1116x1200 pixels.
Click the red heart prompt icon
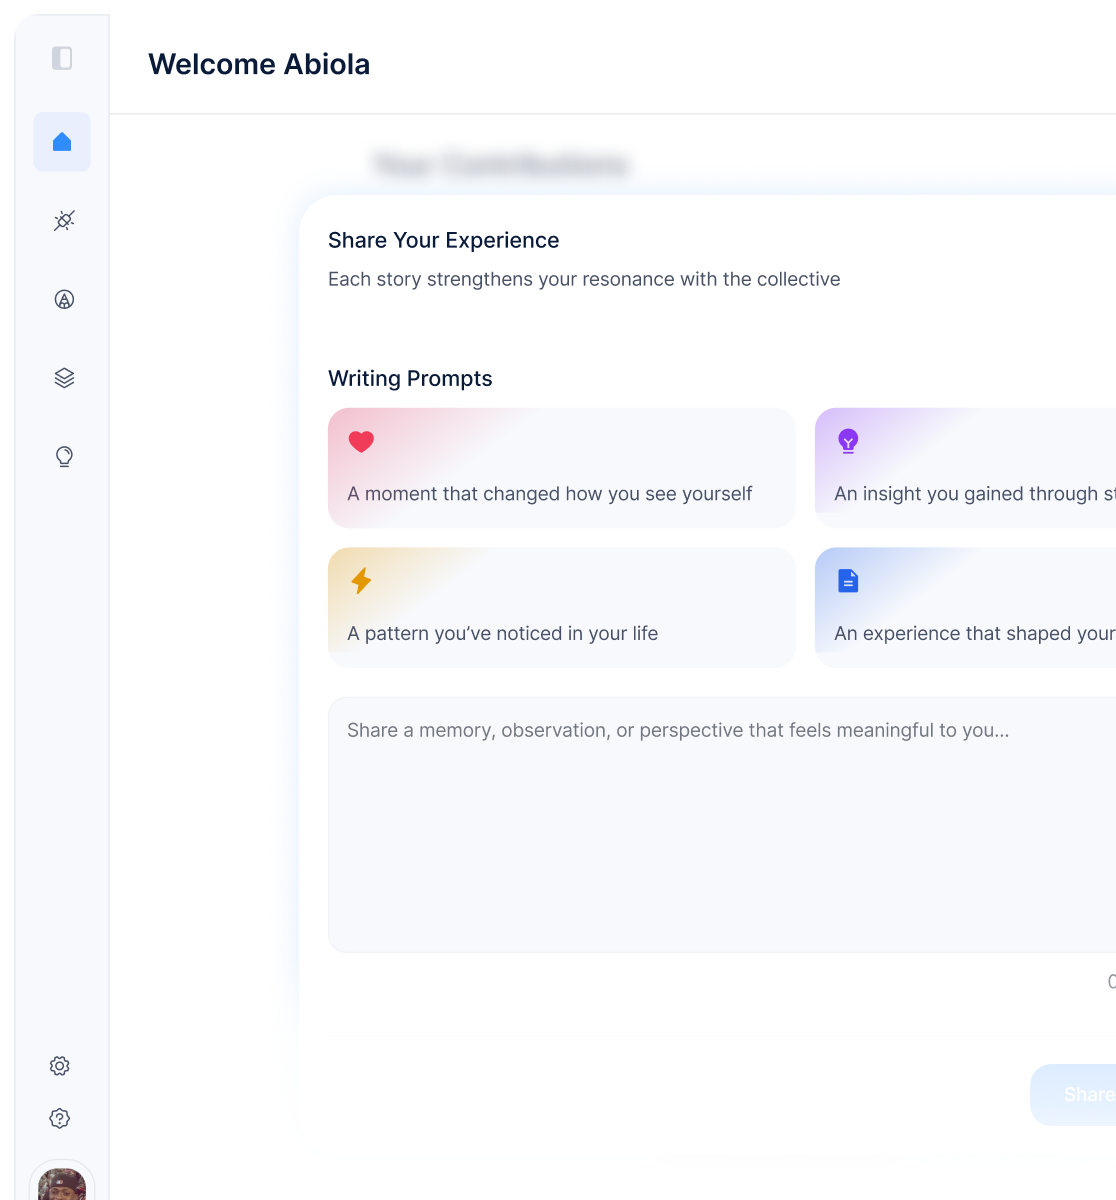361,441
